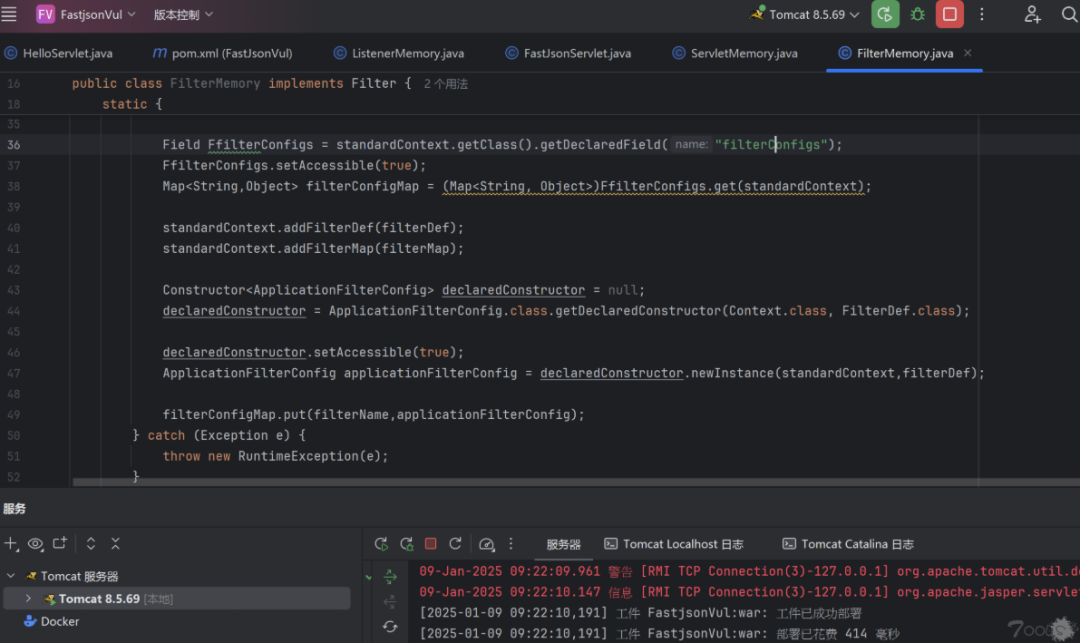
Task: Click the undeploy grey arrows icon
Action: coord(390,602)
